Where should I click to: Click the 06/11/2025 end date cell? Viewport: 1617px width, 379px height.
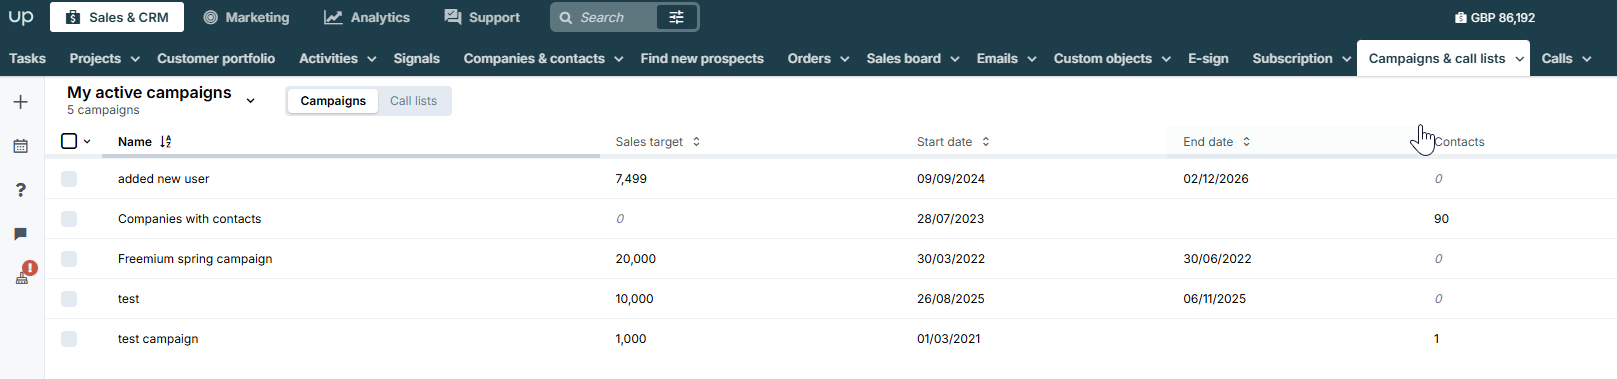point(1214,299)
